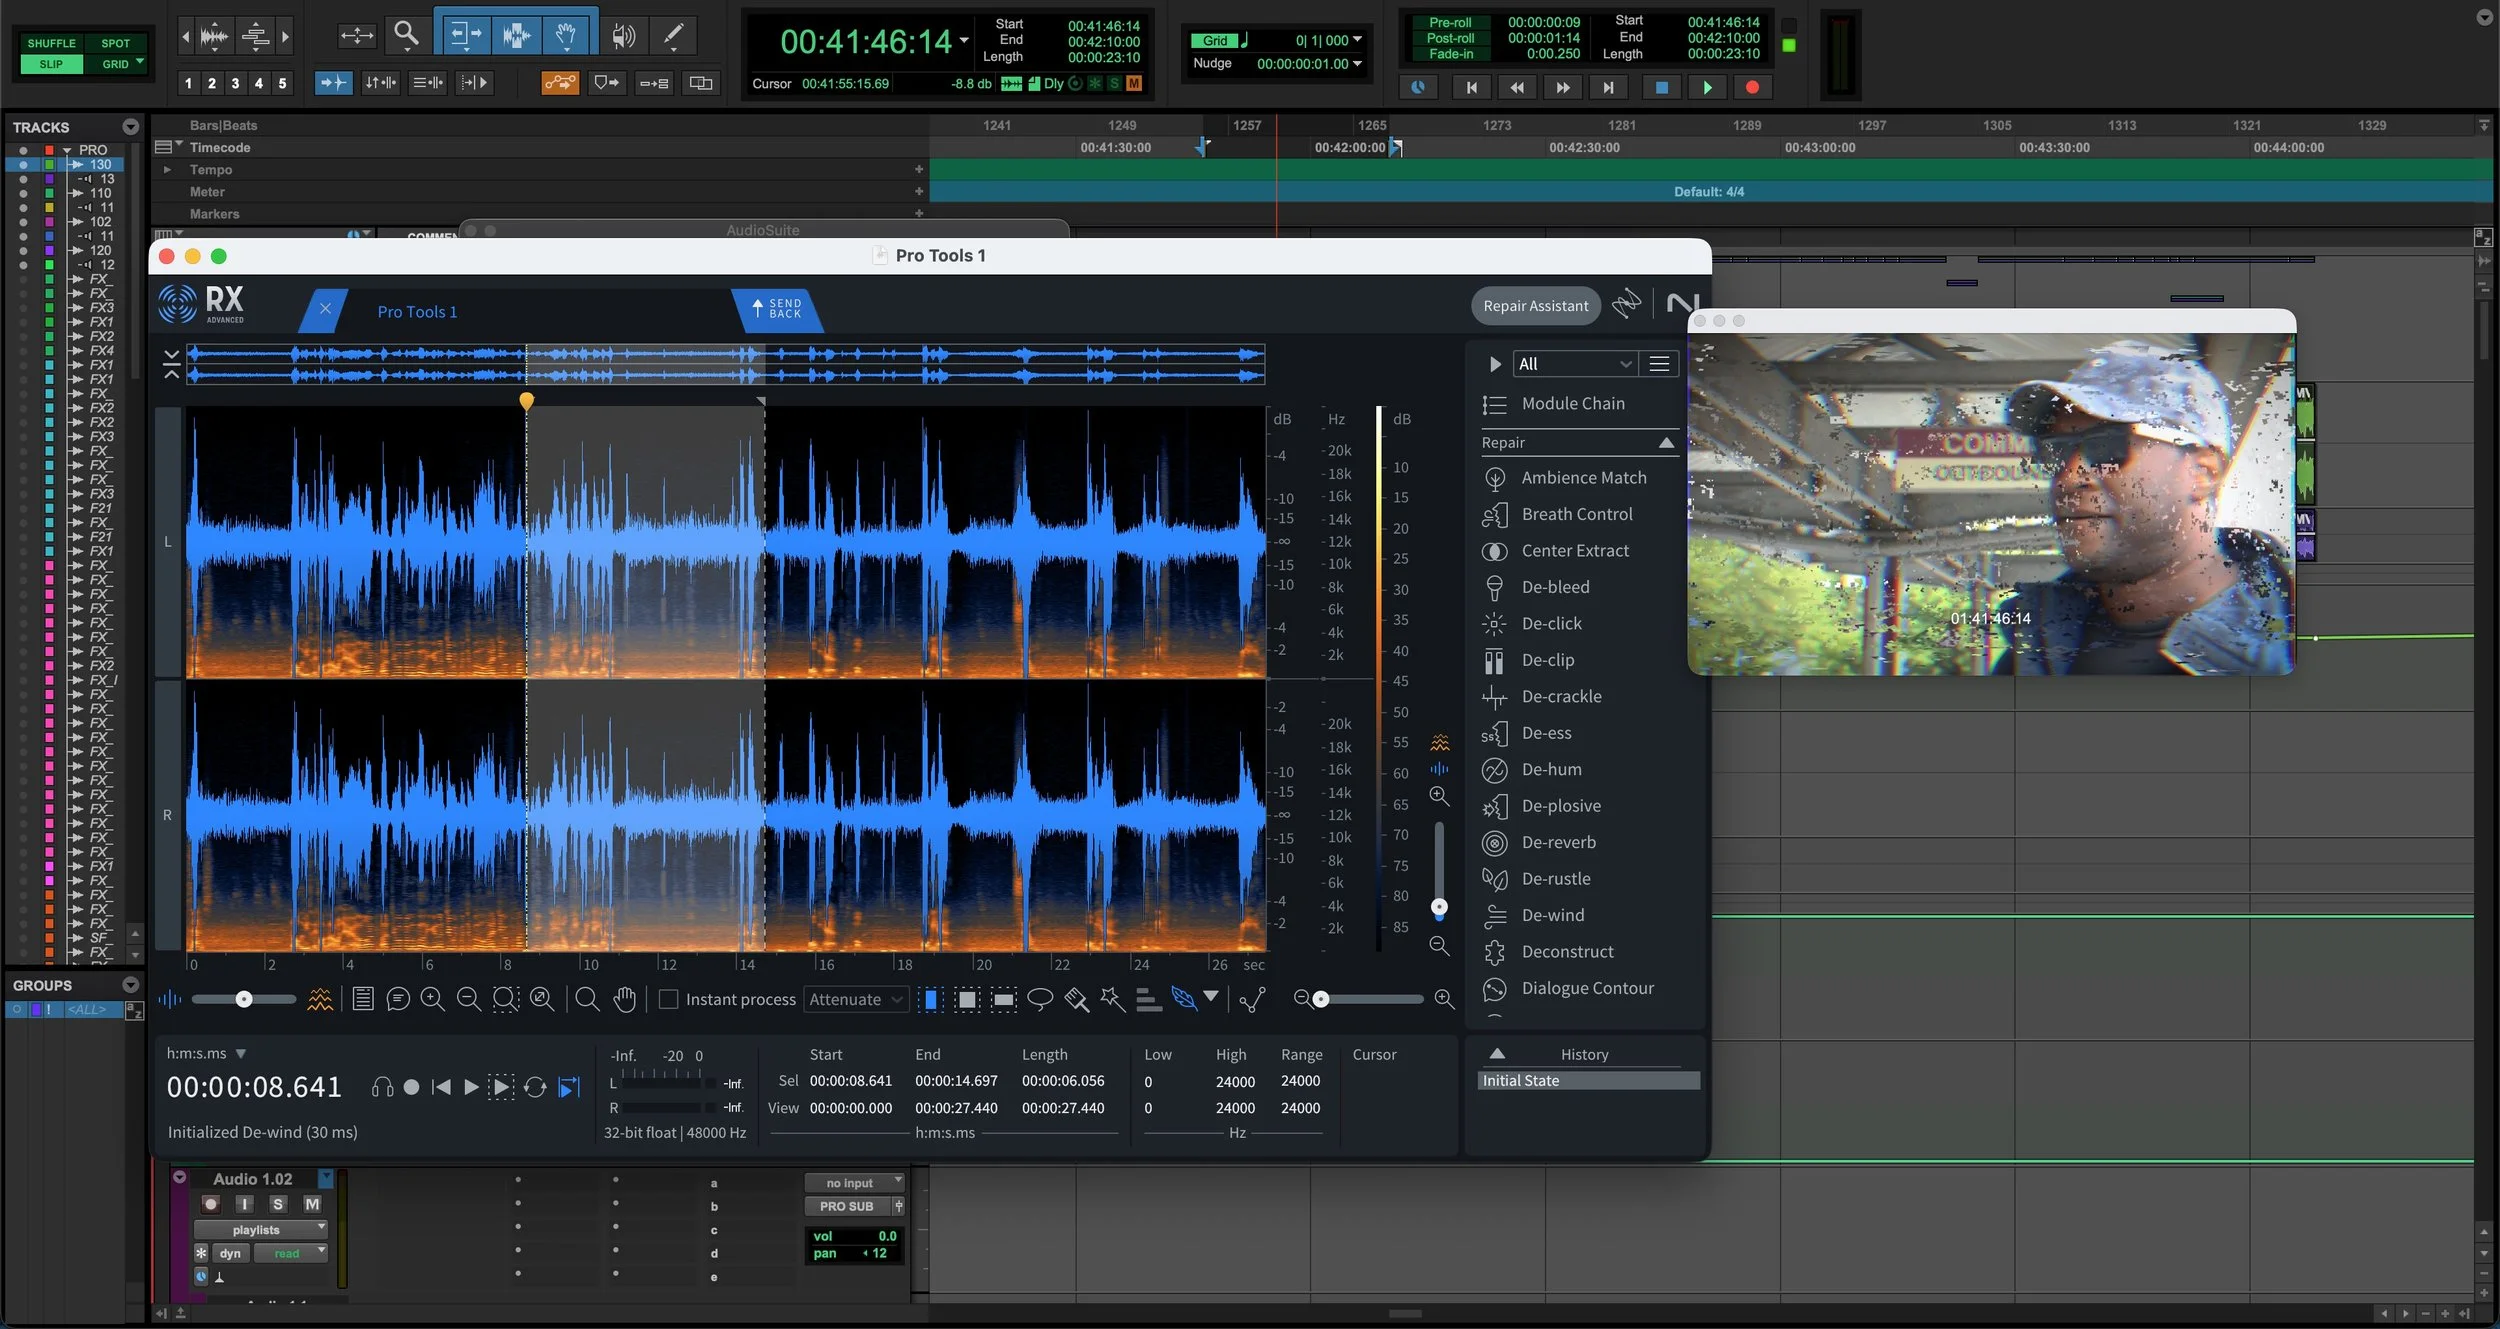Image resolution: width=2500 pixels, height=1329 pixels.
Task: Open the TRACKS list popup menu
Action: coord(130,127)
